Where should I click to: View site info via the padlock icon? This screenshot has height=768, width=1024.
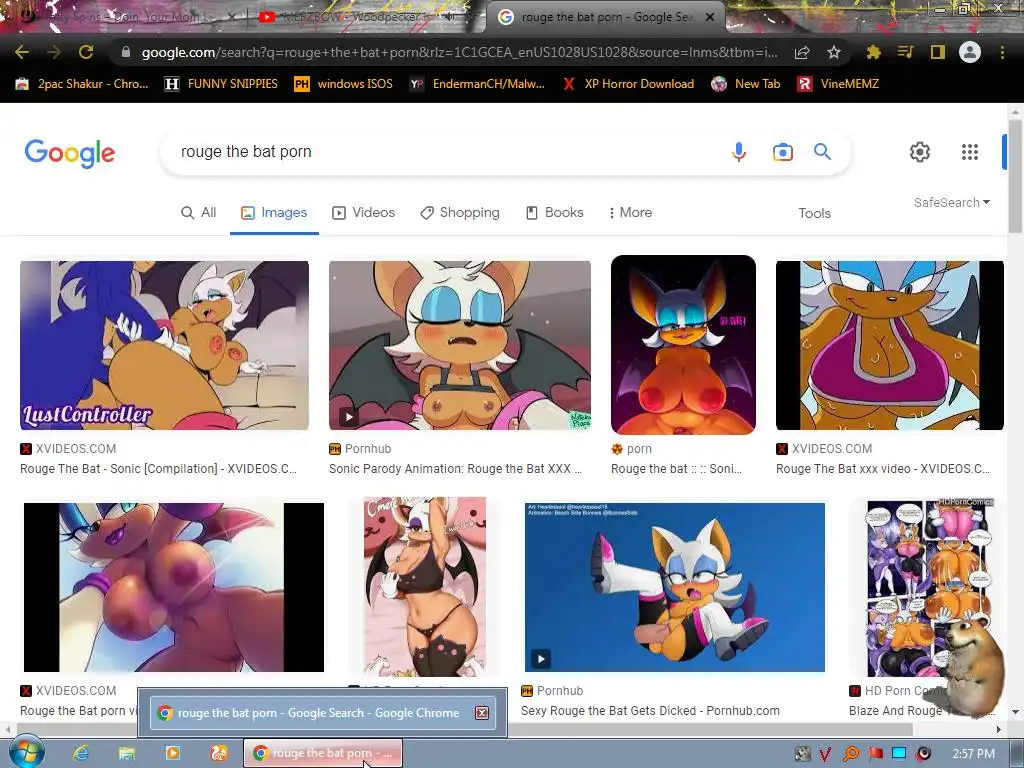(x=125, y=52)
